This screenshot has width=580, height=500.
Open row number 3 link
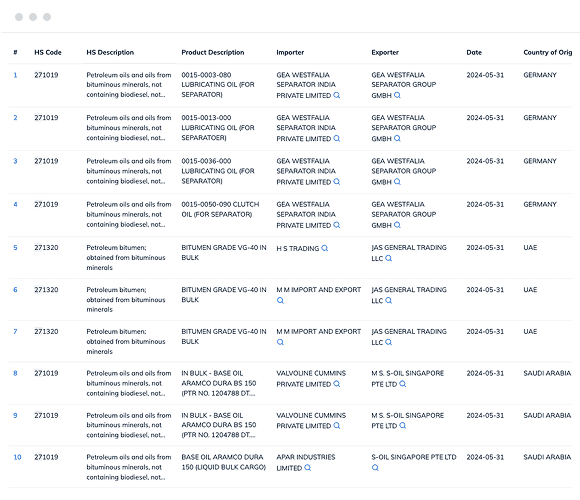click(x=15, y=161)
